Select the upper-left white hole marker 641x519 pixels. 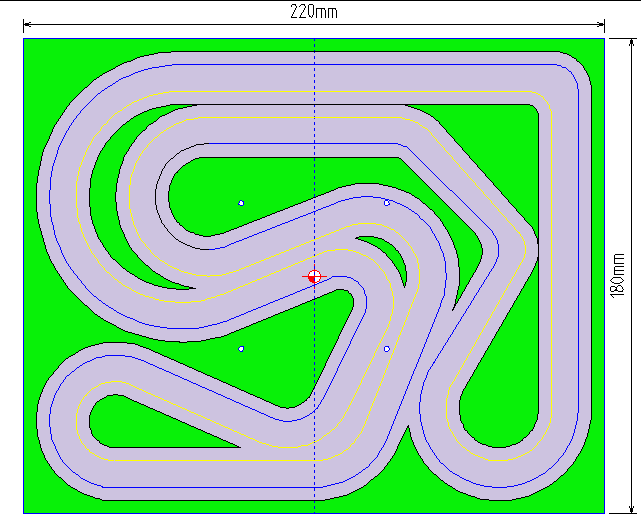pos(241,203)
